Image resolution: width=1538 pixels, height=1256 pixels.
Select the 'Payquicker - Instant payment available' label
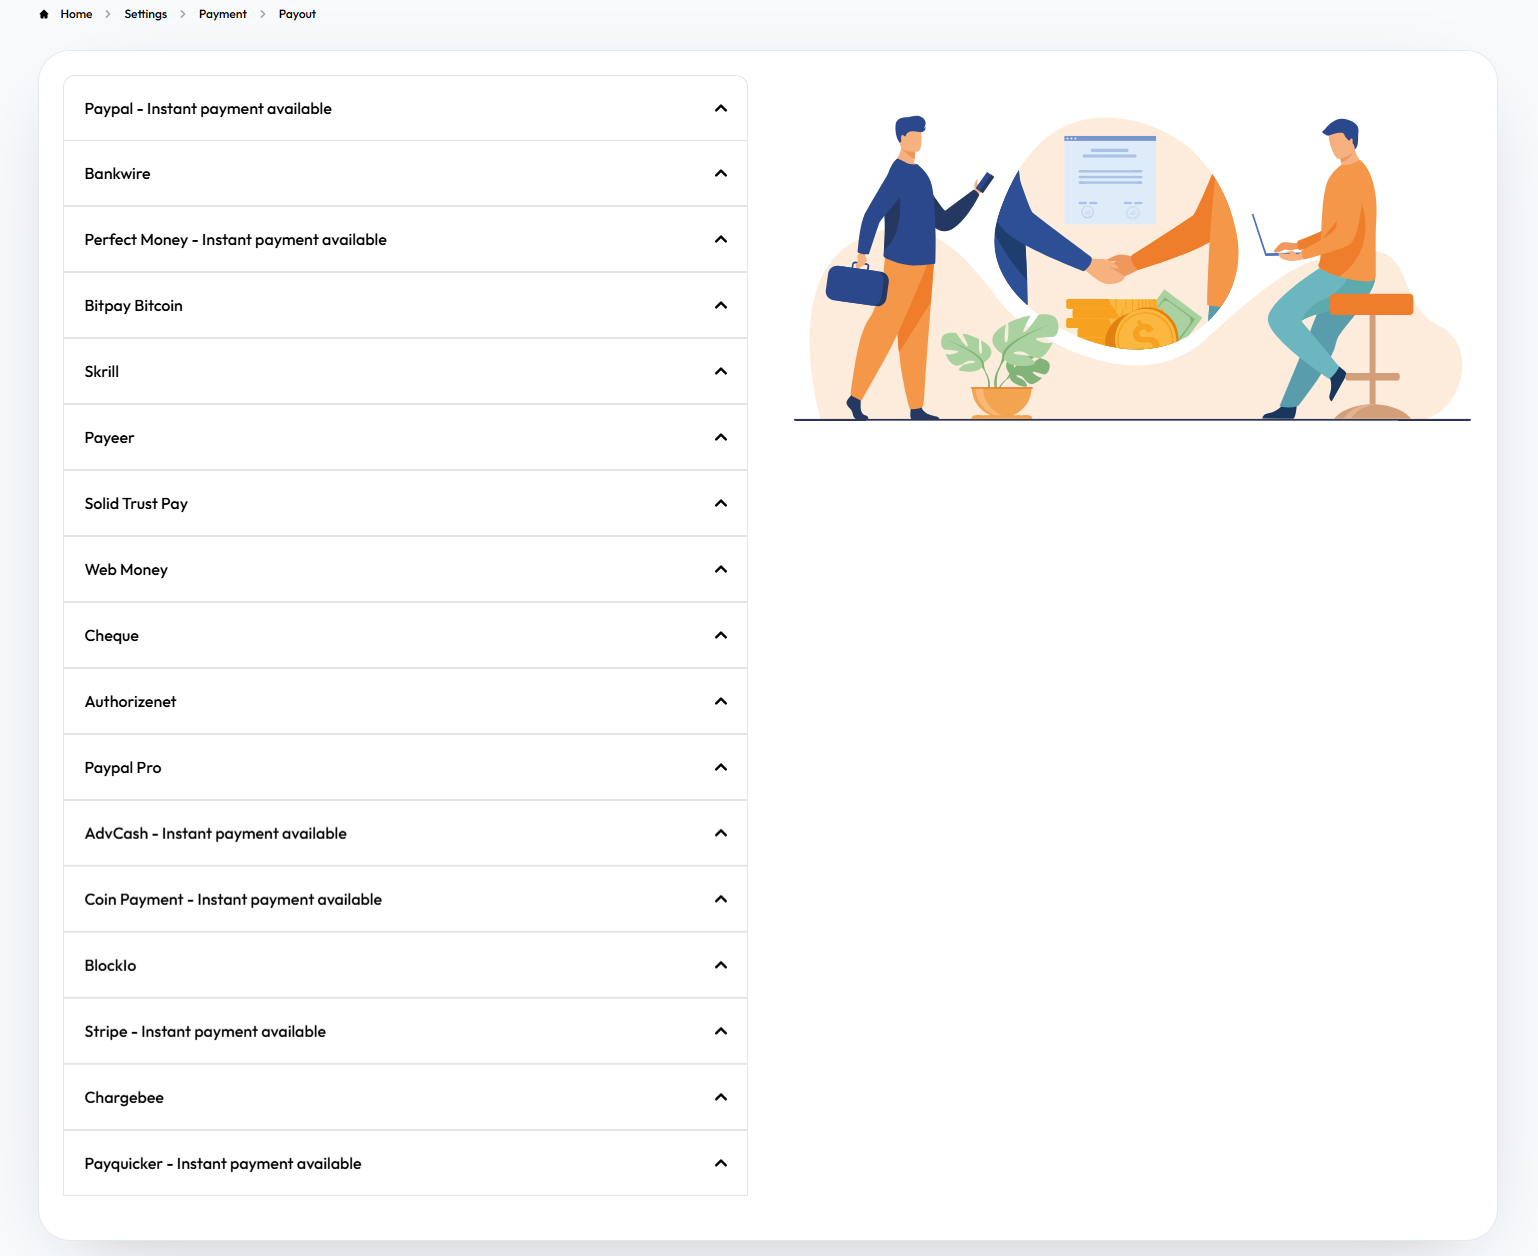point(223,1164)
